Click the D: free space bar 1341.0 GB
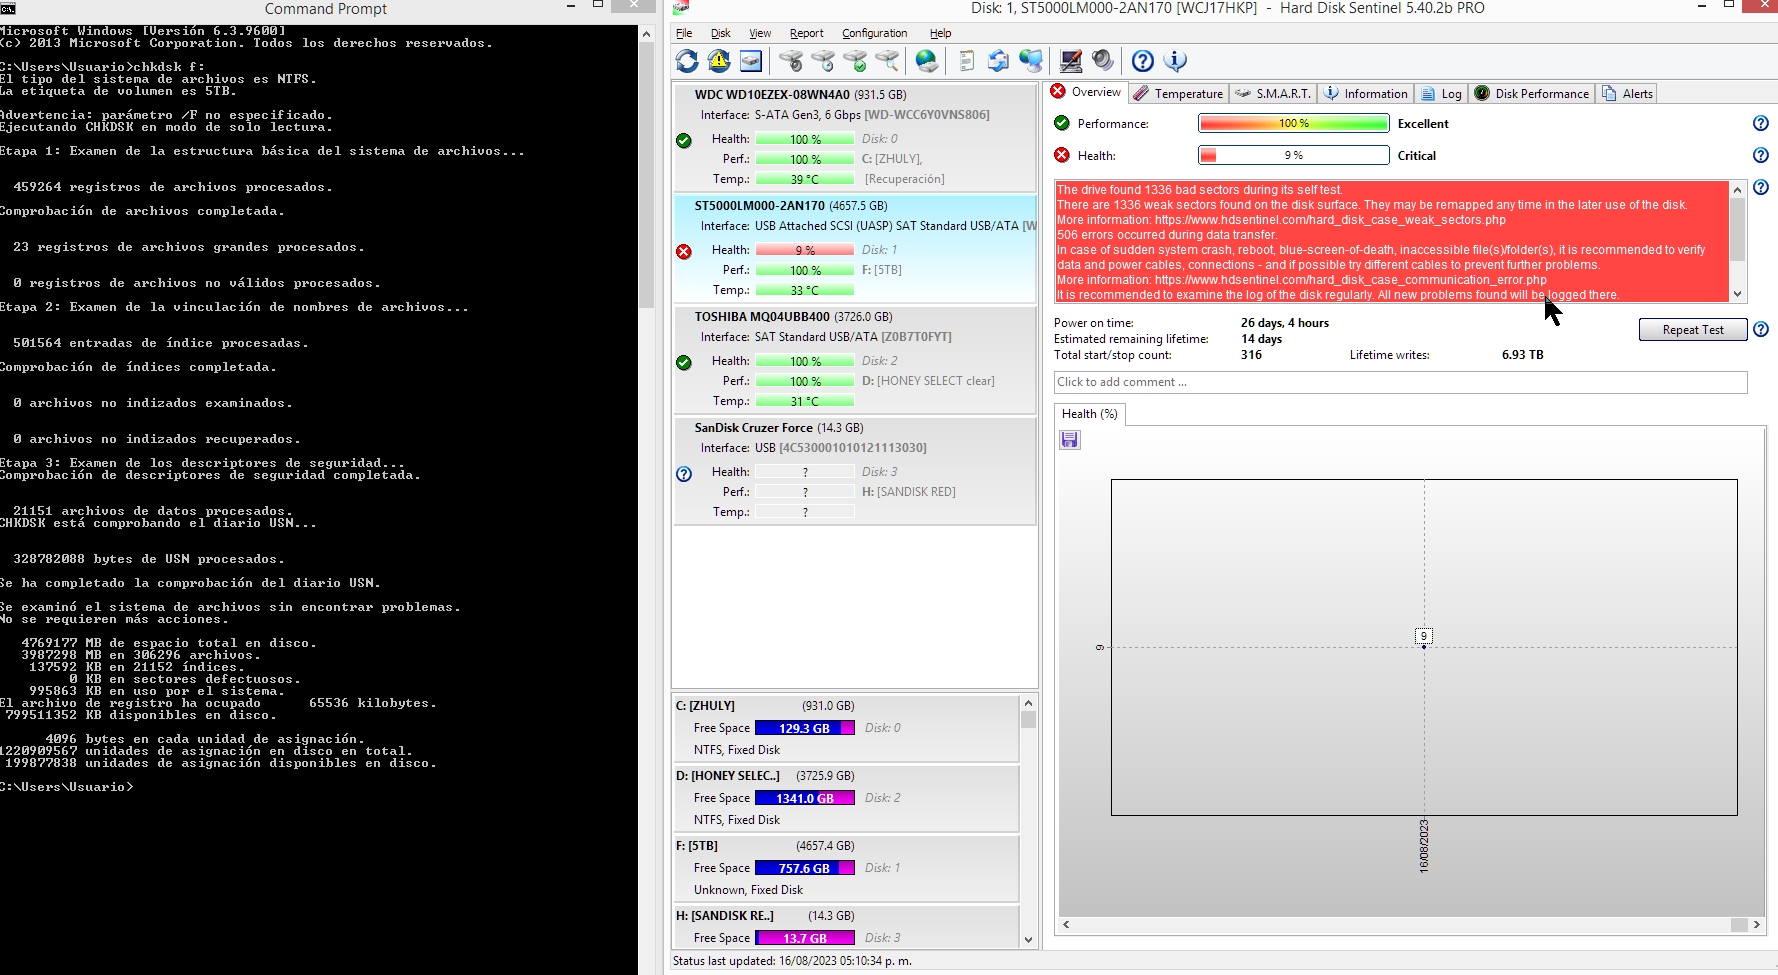This screenshot has width=1778, height=975. (805, 798)
